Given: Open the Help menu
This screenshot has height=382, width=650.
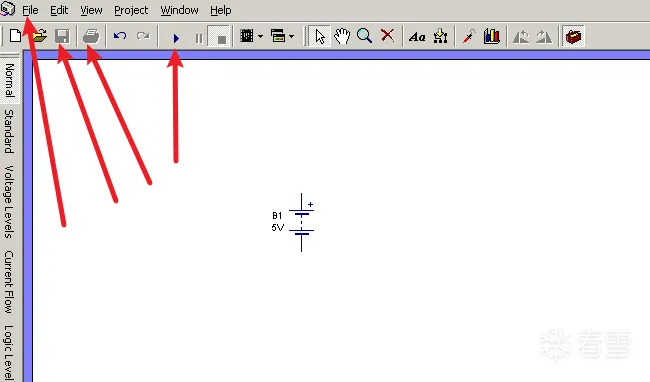Looking at the screenshot, I should (221, 10).
